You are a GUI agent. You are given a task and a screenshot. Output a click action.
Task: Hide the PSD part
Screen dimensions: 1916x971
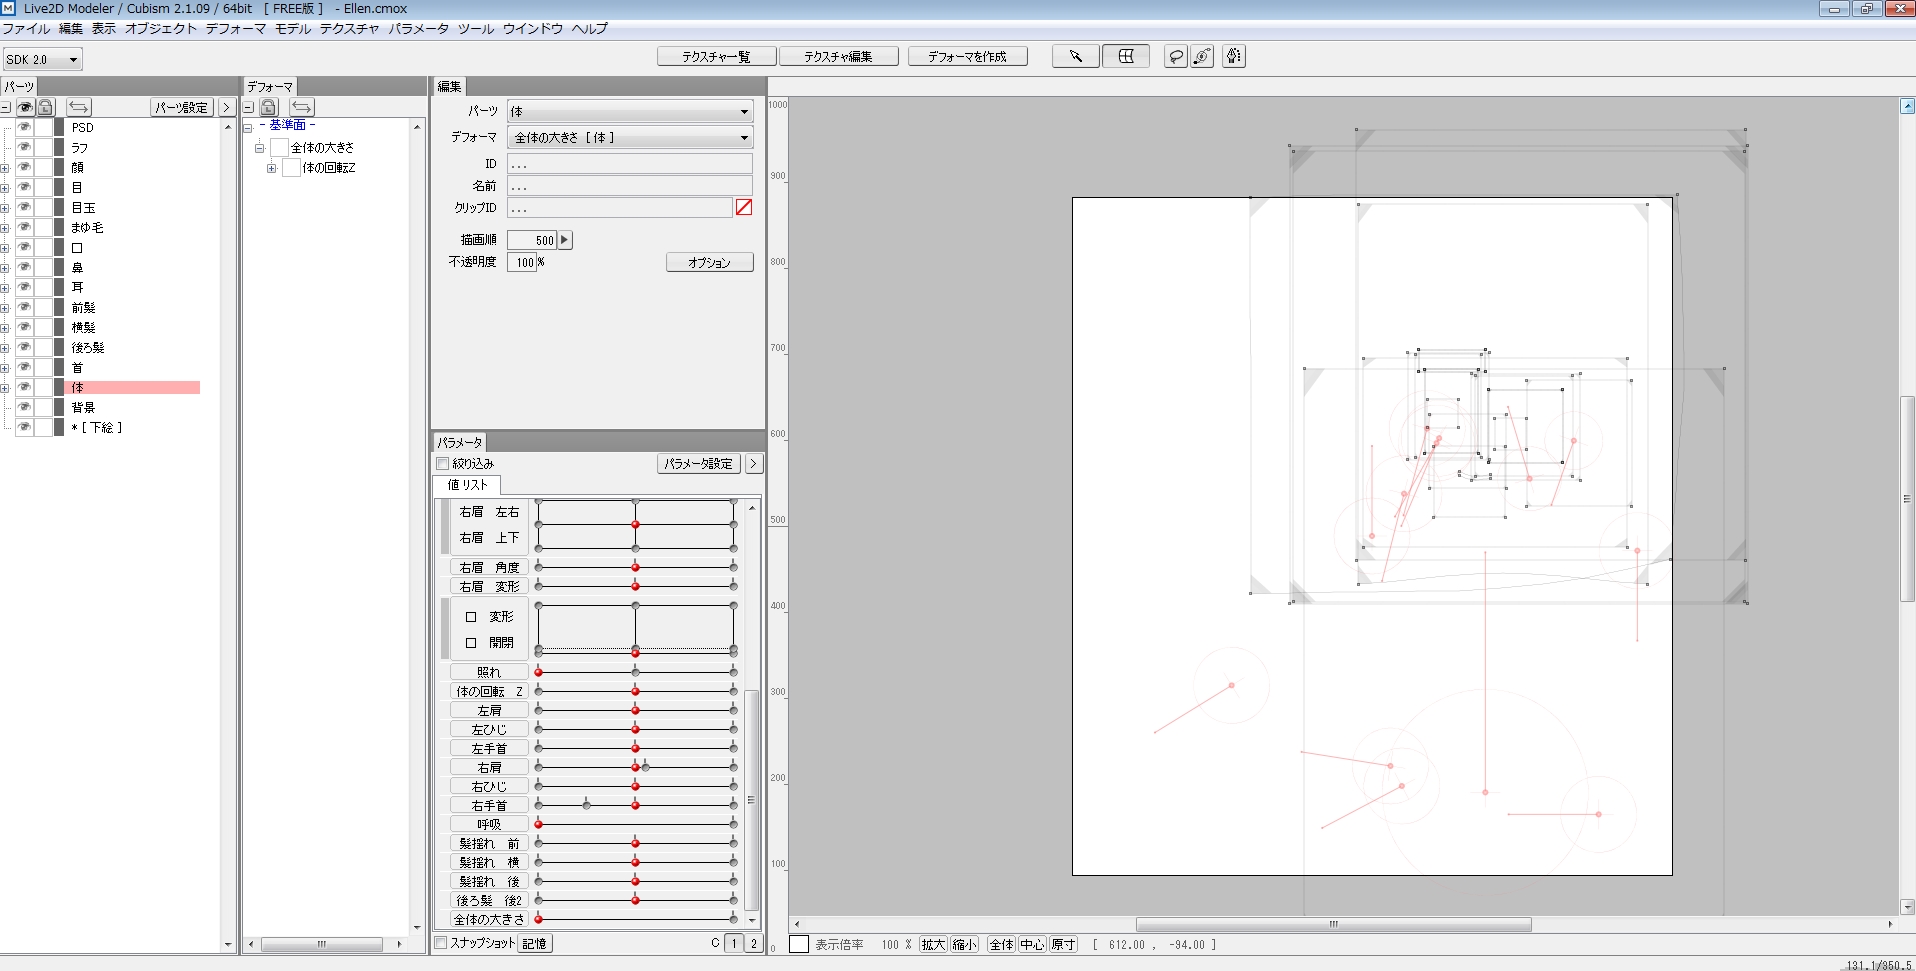(25, 128)
